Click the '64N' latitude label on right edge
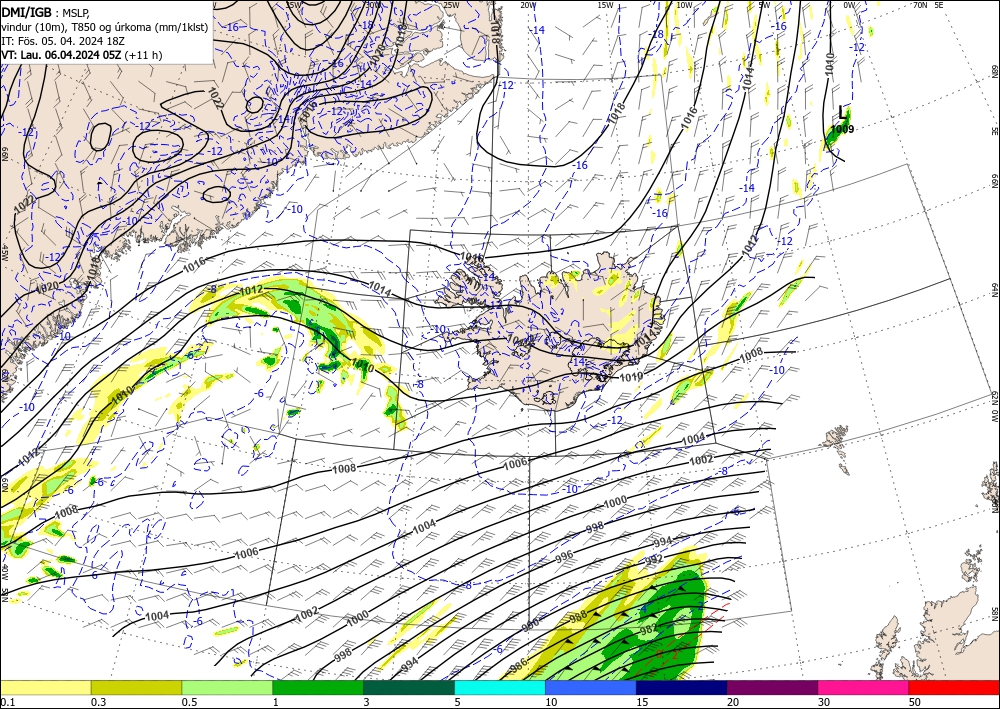Image resolution: width=1000 pixels, height=709 pixels. [x=994, y=289]
